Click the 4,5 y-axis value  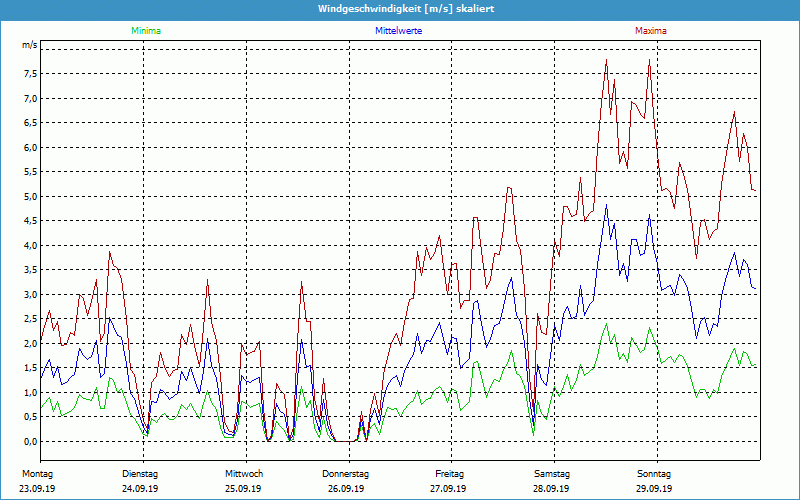pyautogui.click(x=31, y=221)
